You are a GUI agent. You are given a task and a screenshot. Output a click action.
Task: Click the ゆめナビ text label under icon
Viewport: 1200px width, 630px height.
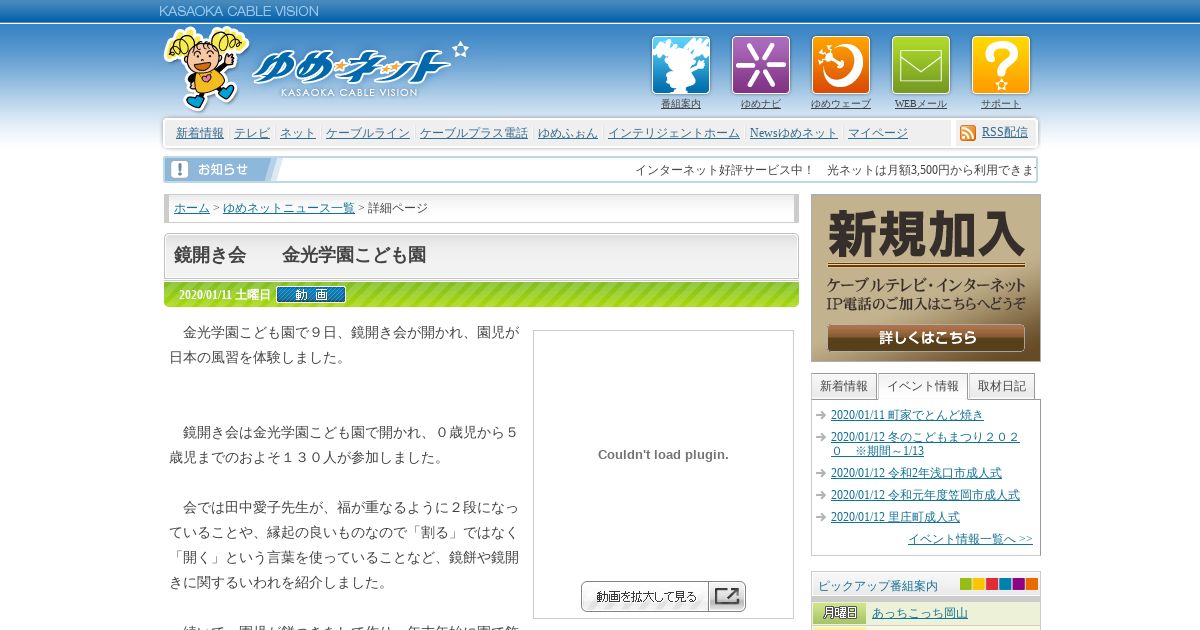pyautogui.click(x=761, y=104)
